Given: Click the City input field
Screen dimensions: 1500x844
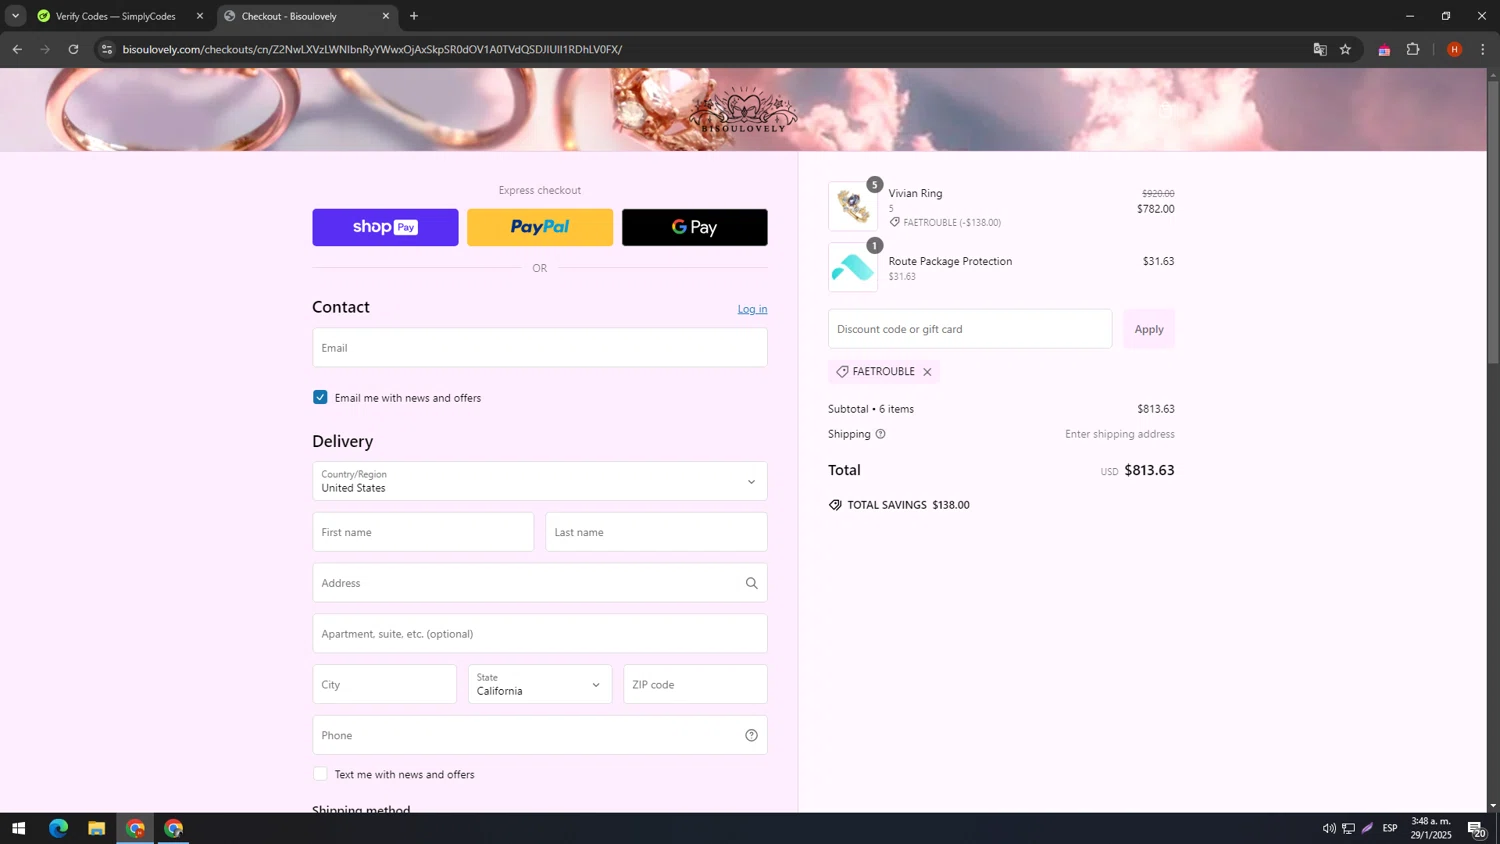Looking at the screenshot, I should (384, 685).
